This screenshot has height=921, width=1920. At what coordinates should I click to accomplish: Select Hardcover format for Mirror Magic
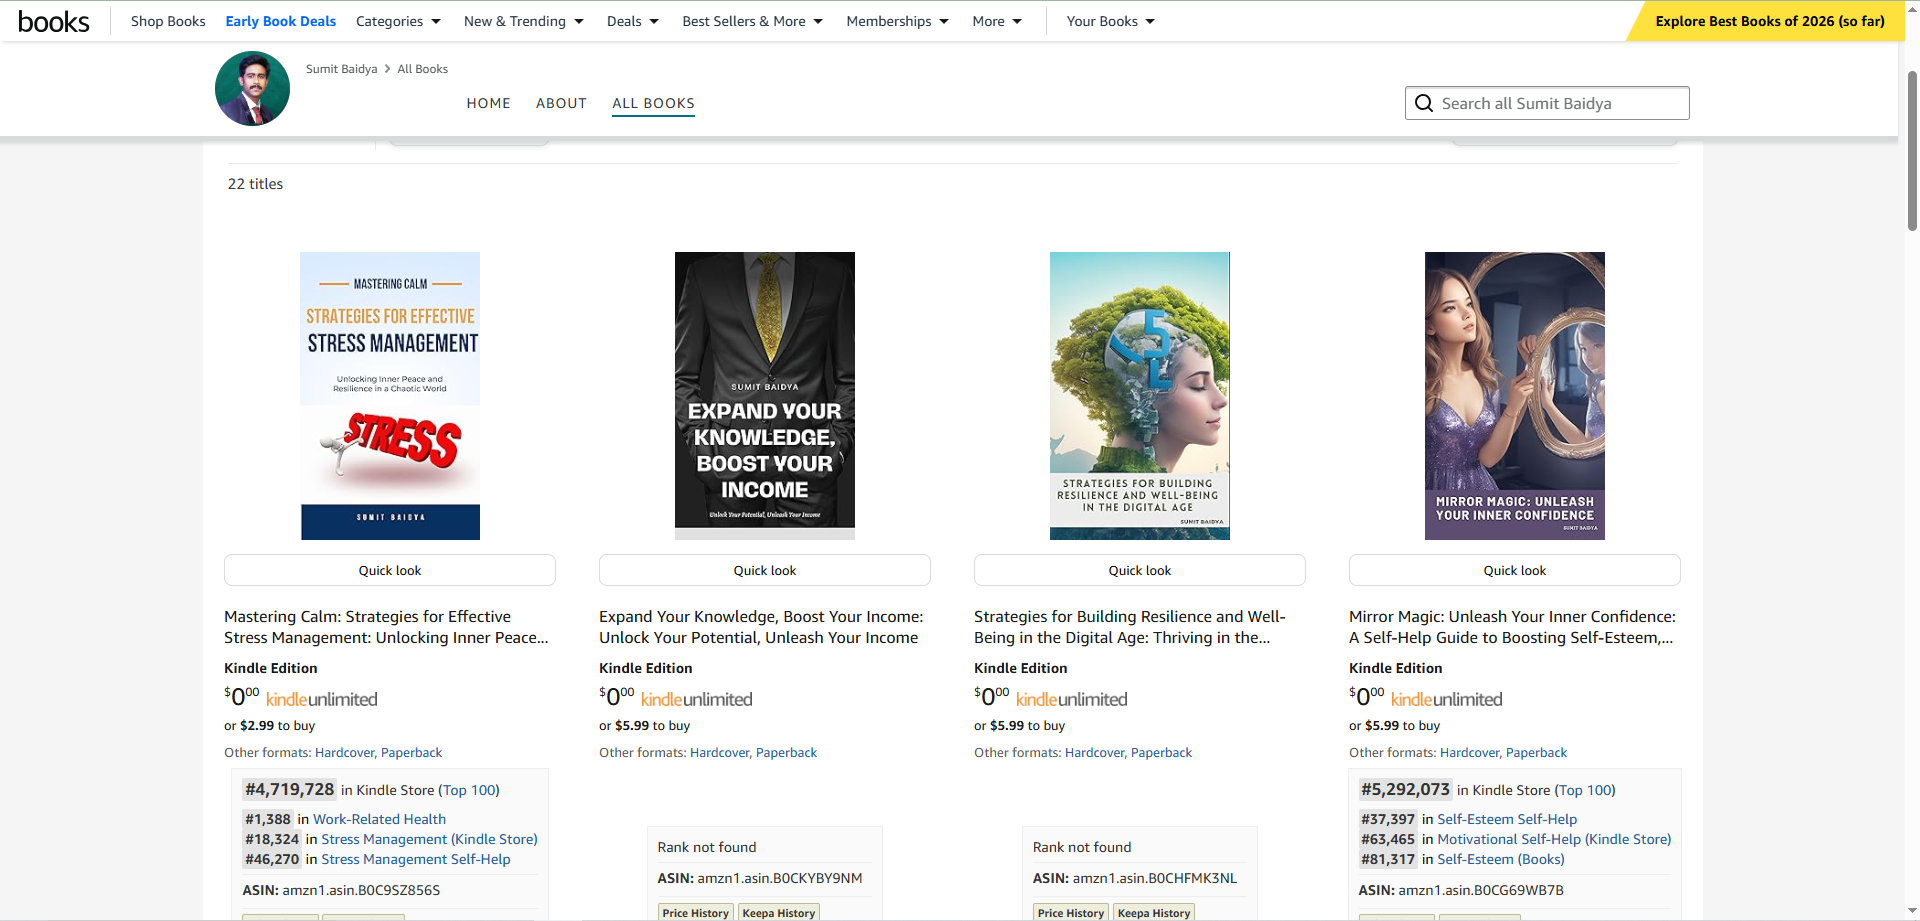(x=1470, y=753)
